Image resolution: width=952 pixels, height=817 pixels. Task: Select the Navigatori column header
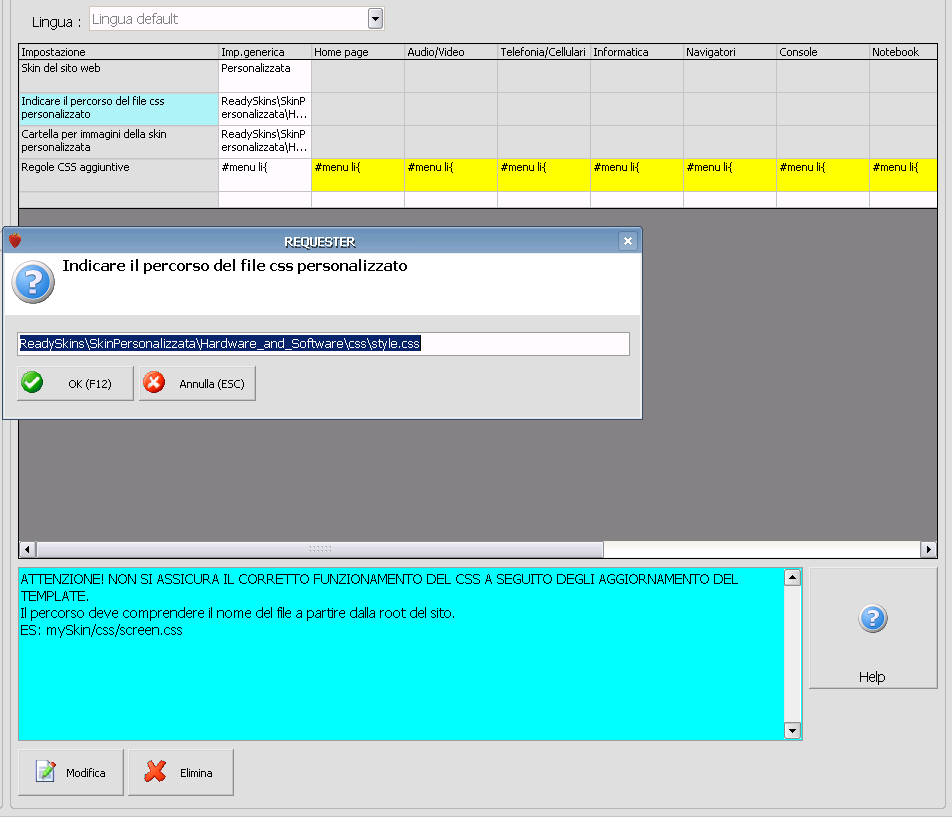(729, 52)
